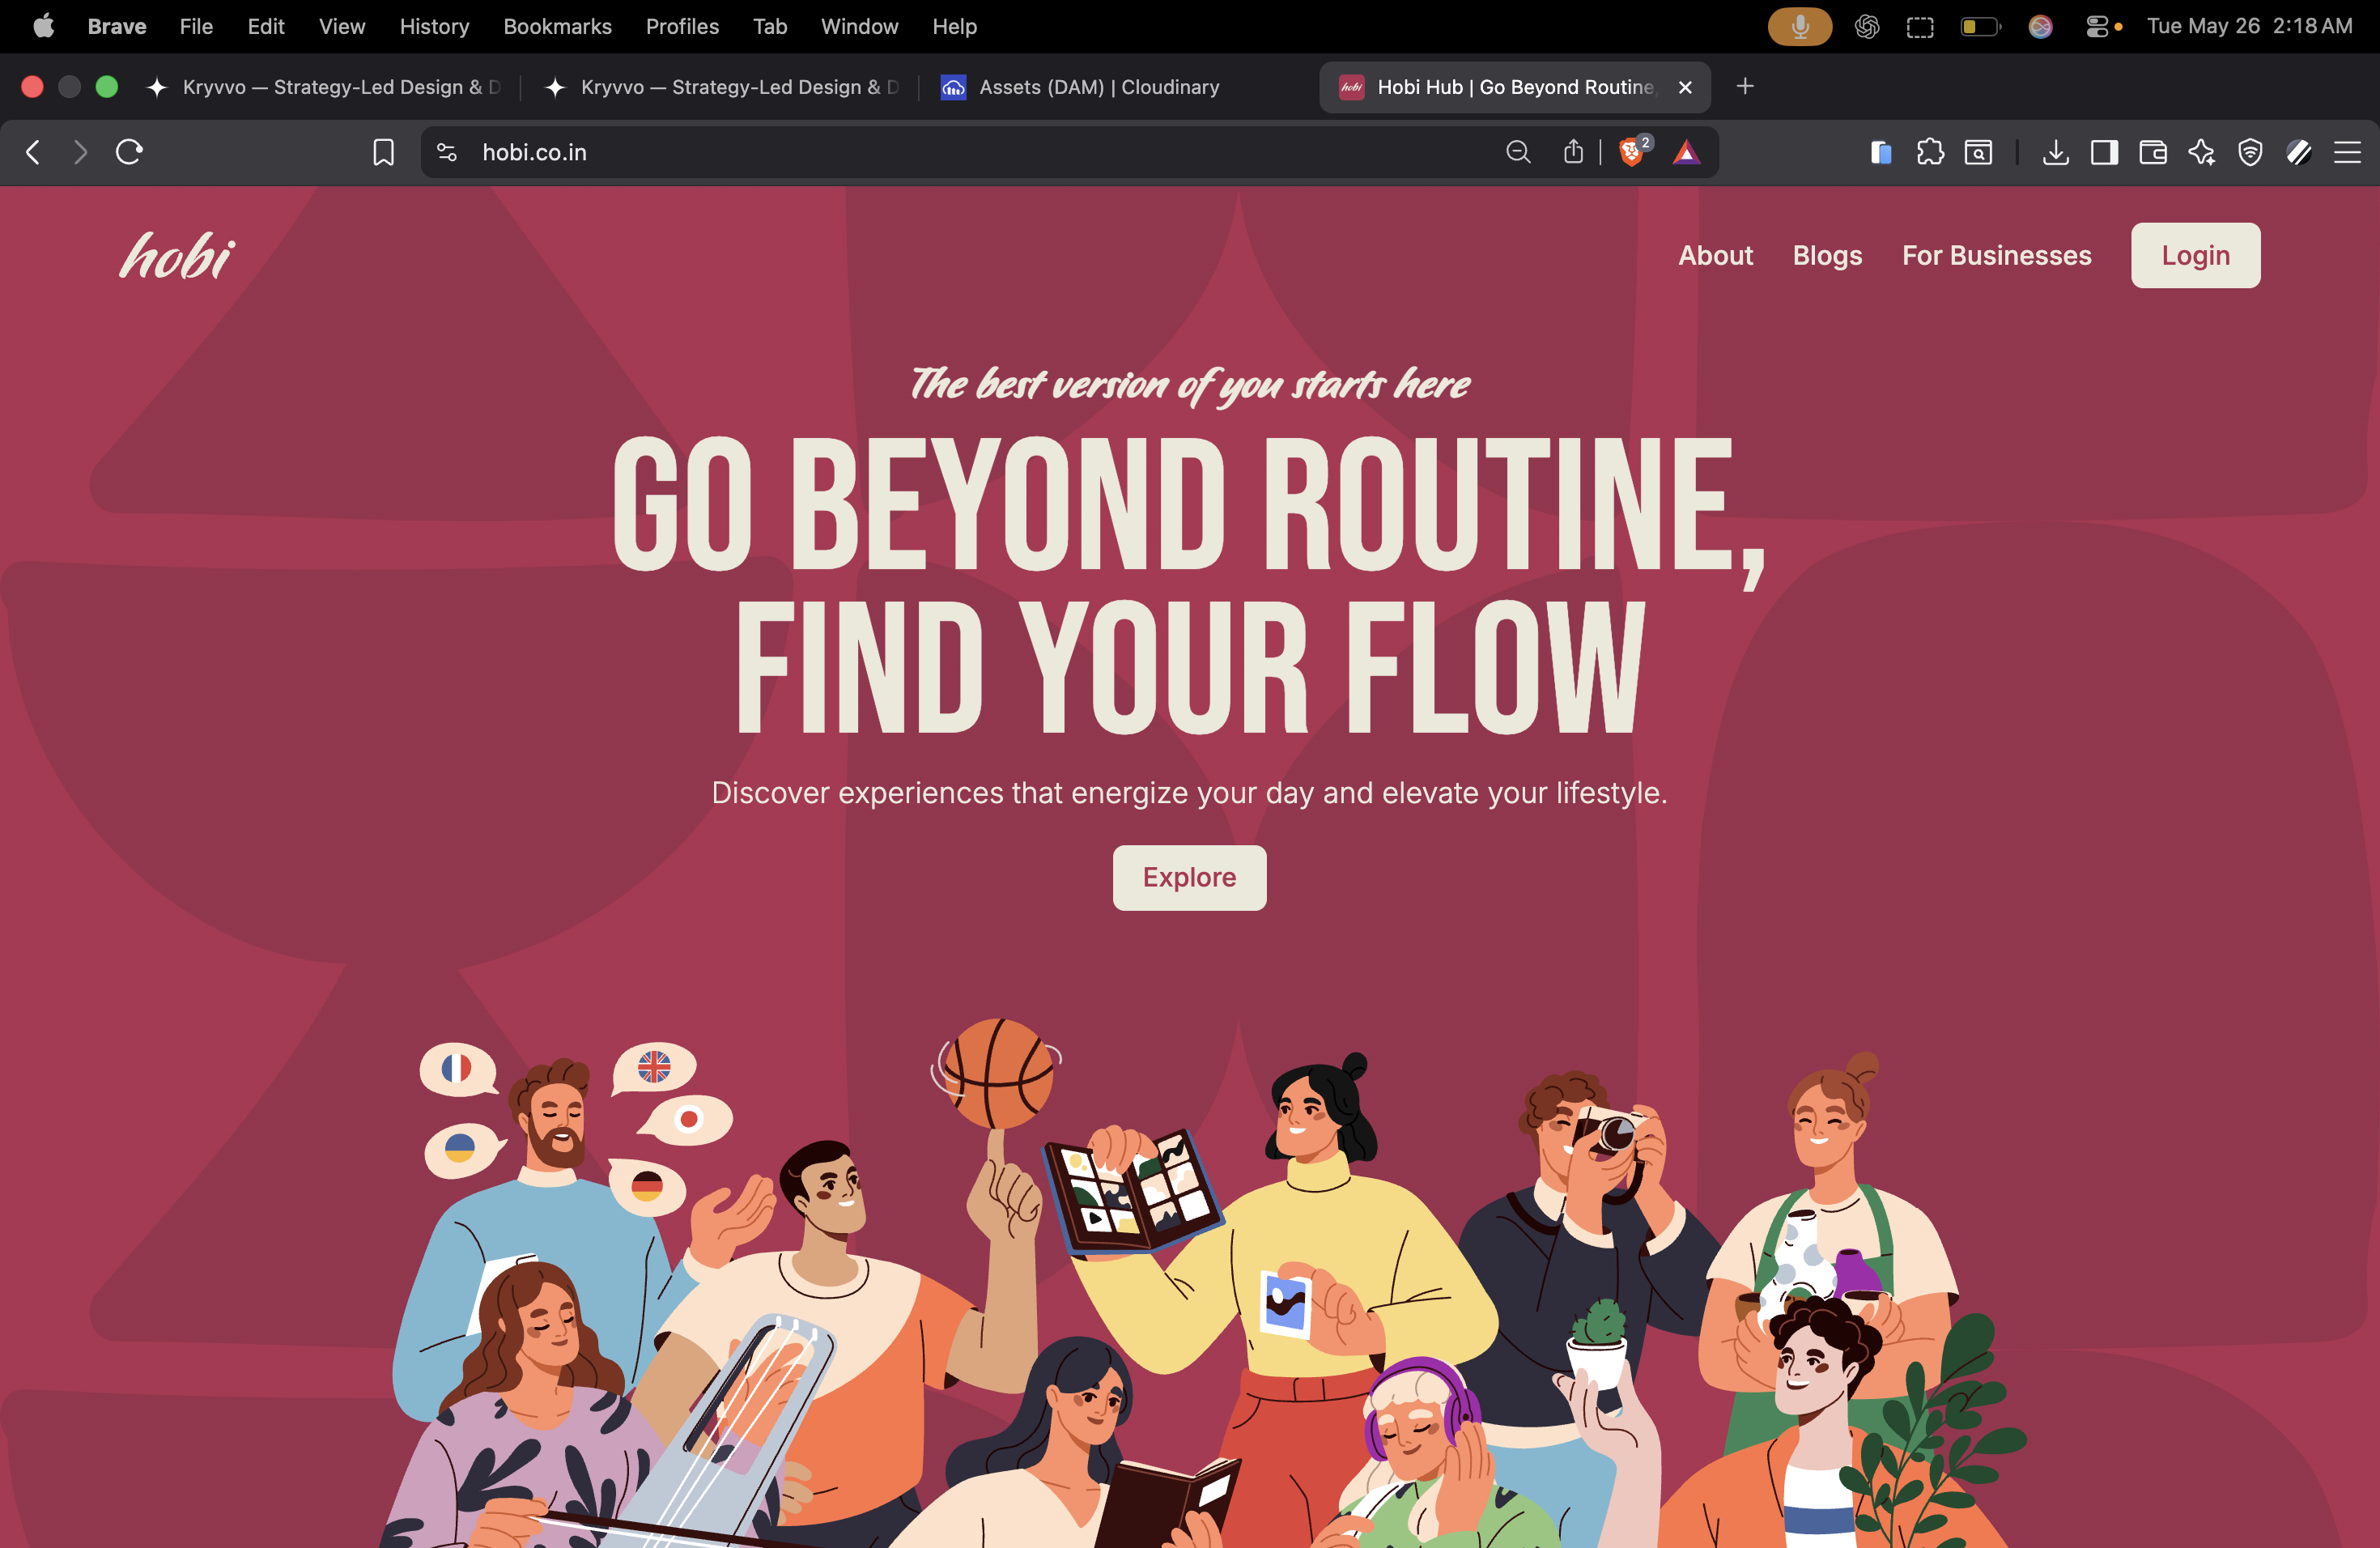Open the About page link
Screen dimensions: 2380x1548
(x=1715, y=255)
